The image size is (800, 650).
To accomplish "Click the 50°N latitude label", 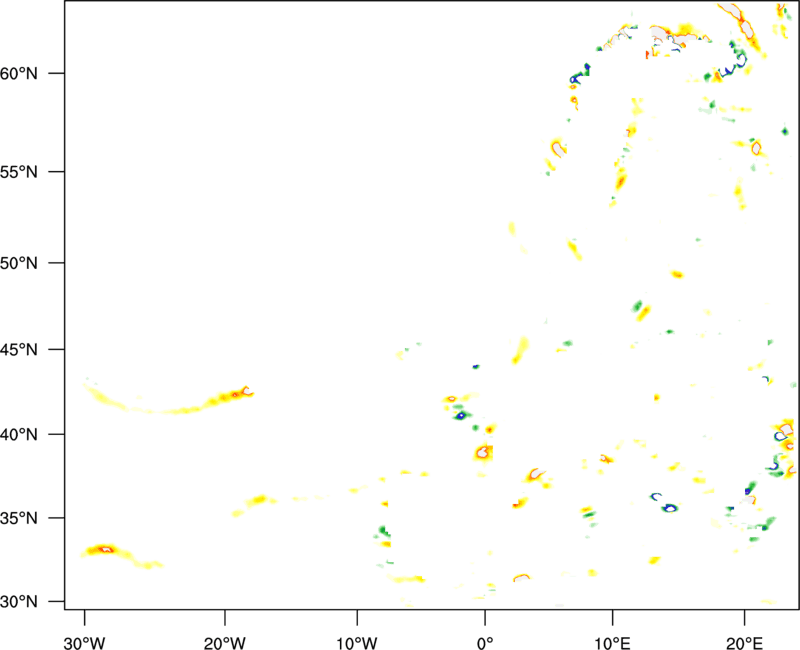I will pyautogui.click(x=19, y=263).
